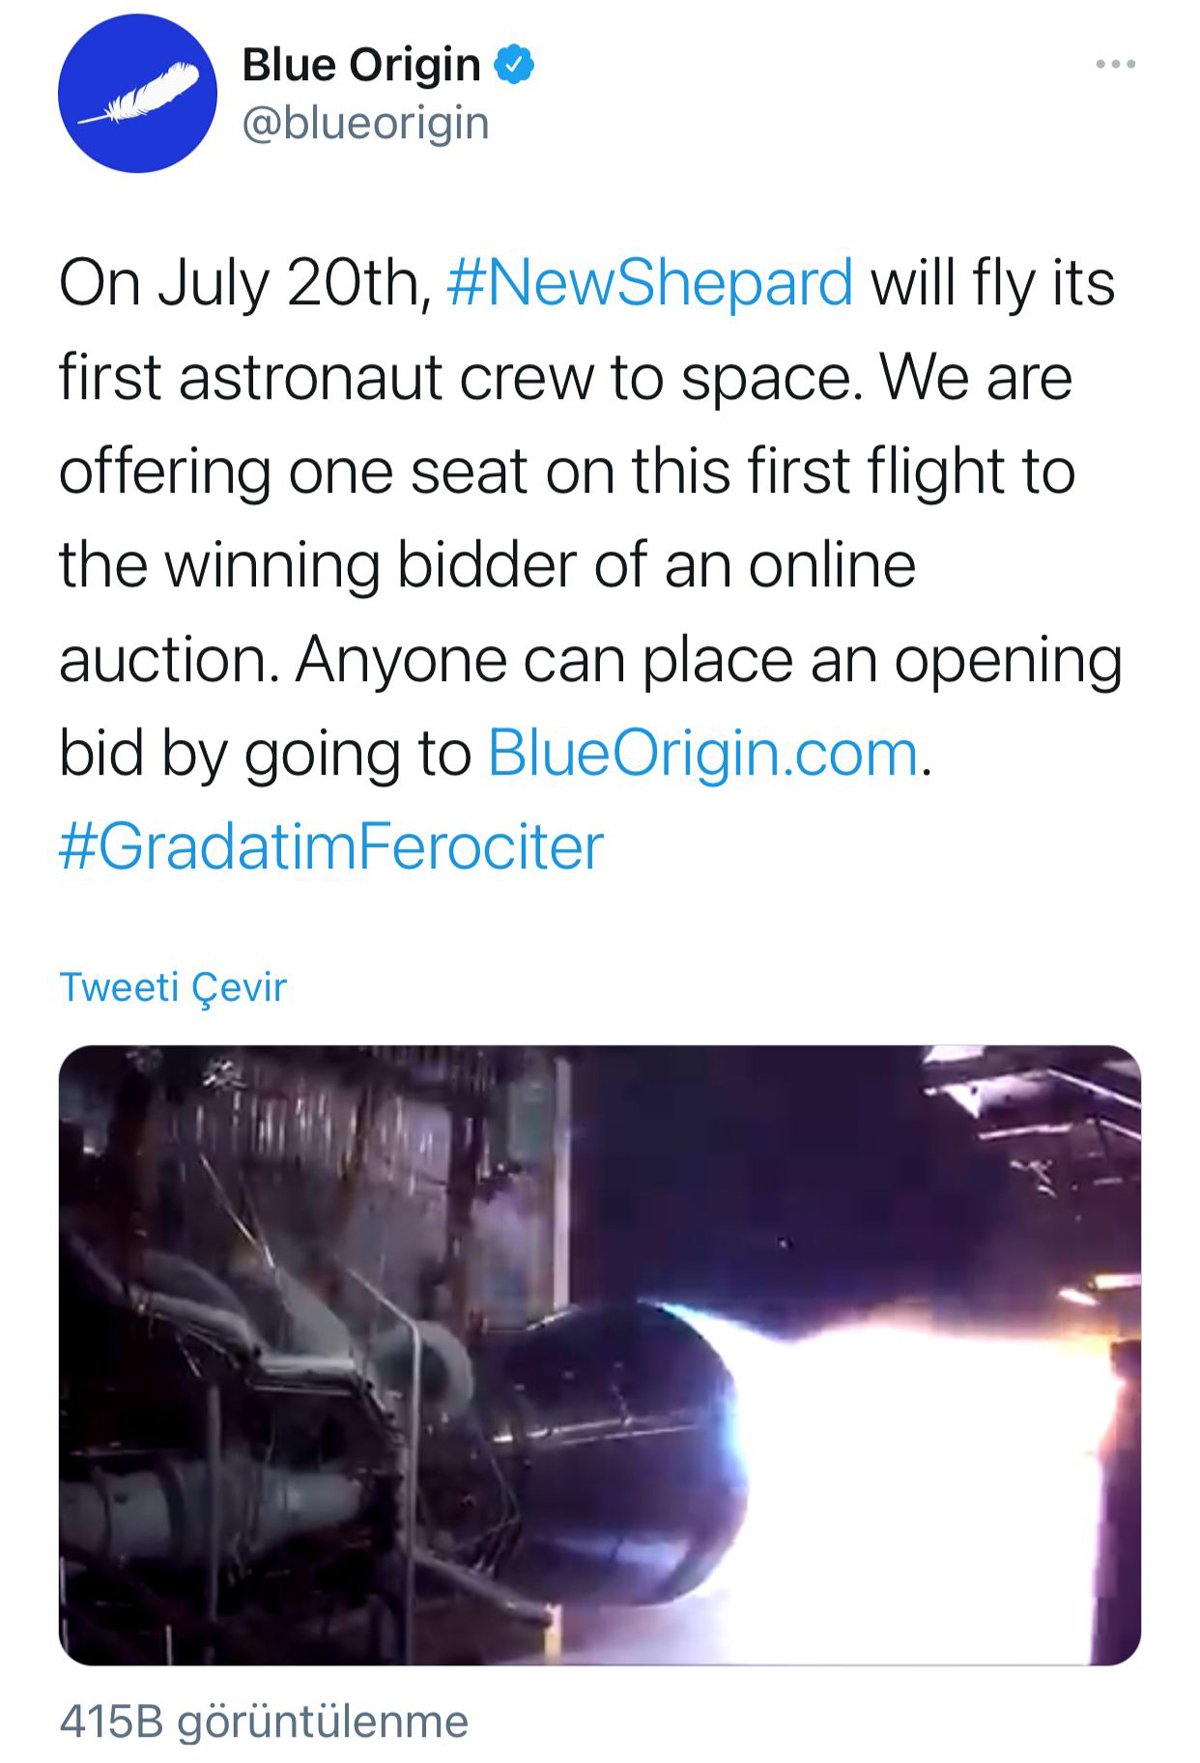This screenshot has width=1200, height=1763.
Task: Tap the 415B görüntülenme view count
Action: [264, 1722]
